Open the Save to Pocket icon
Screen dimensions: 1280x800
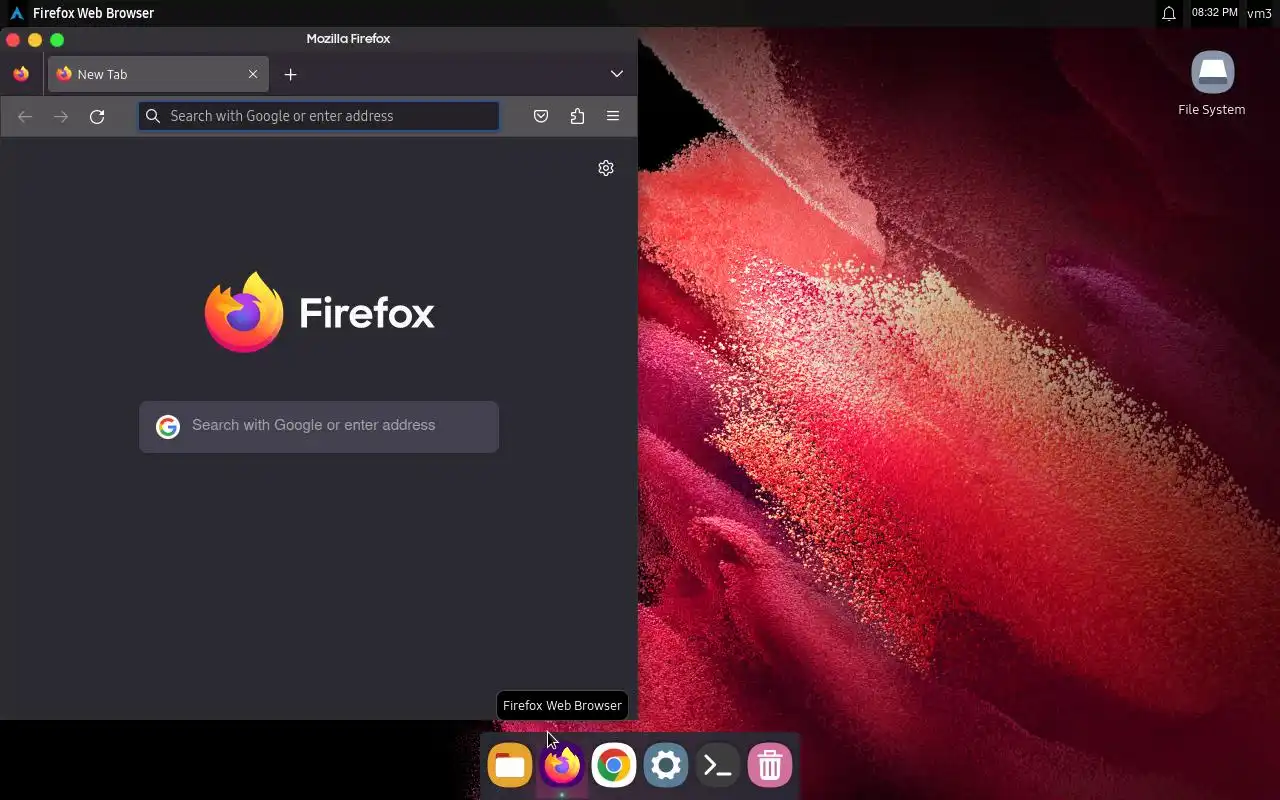[541, 116]
